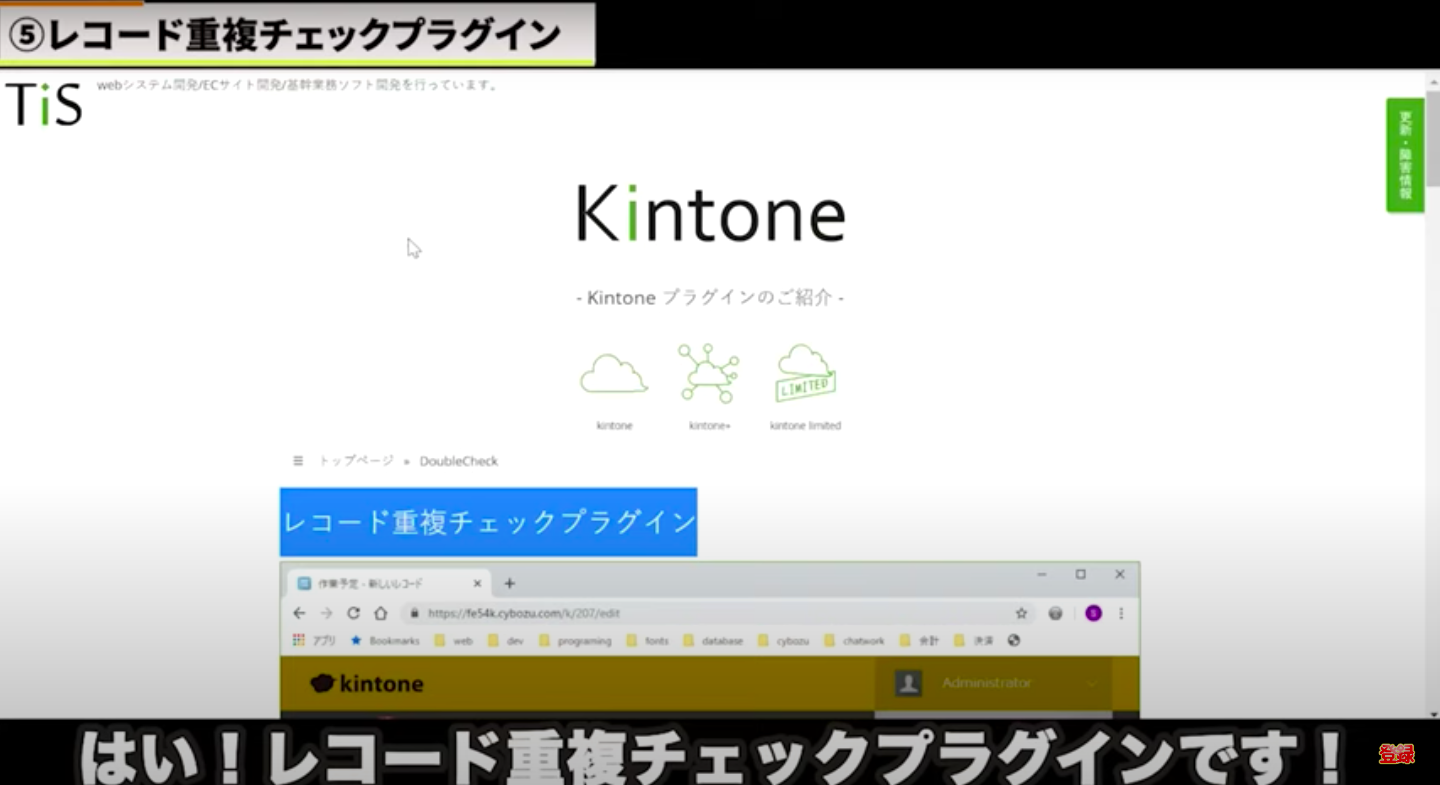Viewport: 1440px width, 785px height.
Task: Click the DoubleCheck breadcrumb item
Action: point(458,461)
